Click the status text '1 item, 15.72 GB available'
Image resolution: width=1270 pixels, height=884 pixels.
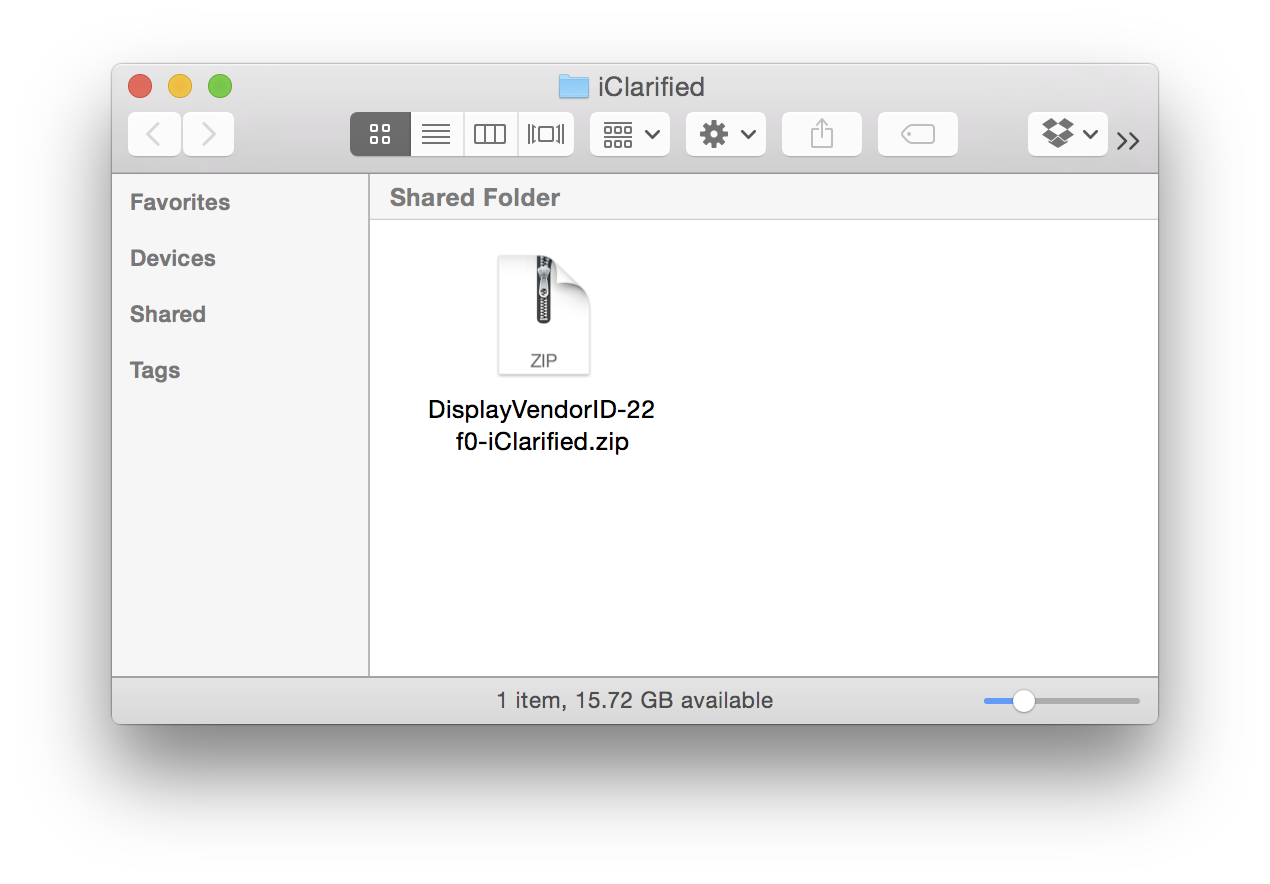tap(635, 700)
